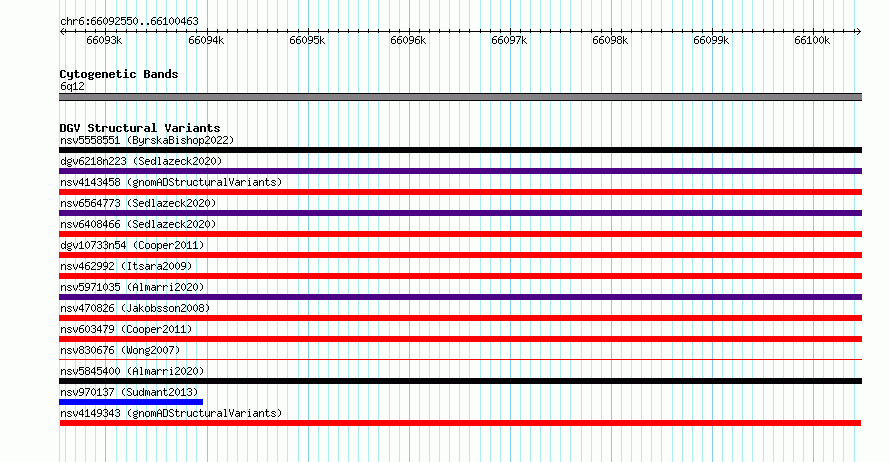Open nsv5971035 (Almarri2020) label

tap(132, 287)
